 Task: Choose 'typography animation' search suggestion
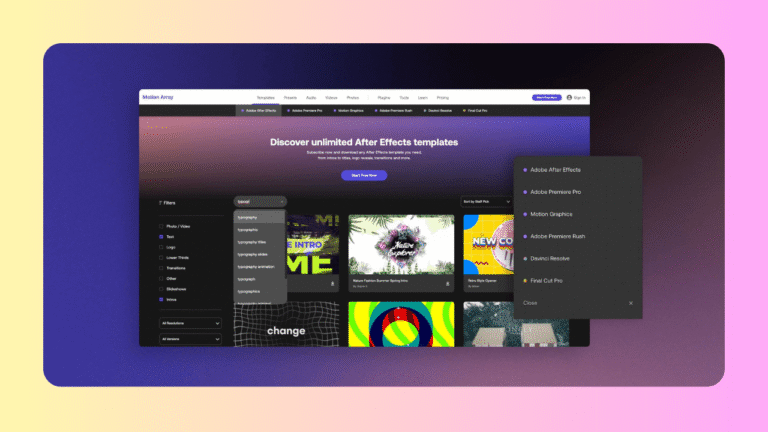pyautogui.click(x=259, y=267)
